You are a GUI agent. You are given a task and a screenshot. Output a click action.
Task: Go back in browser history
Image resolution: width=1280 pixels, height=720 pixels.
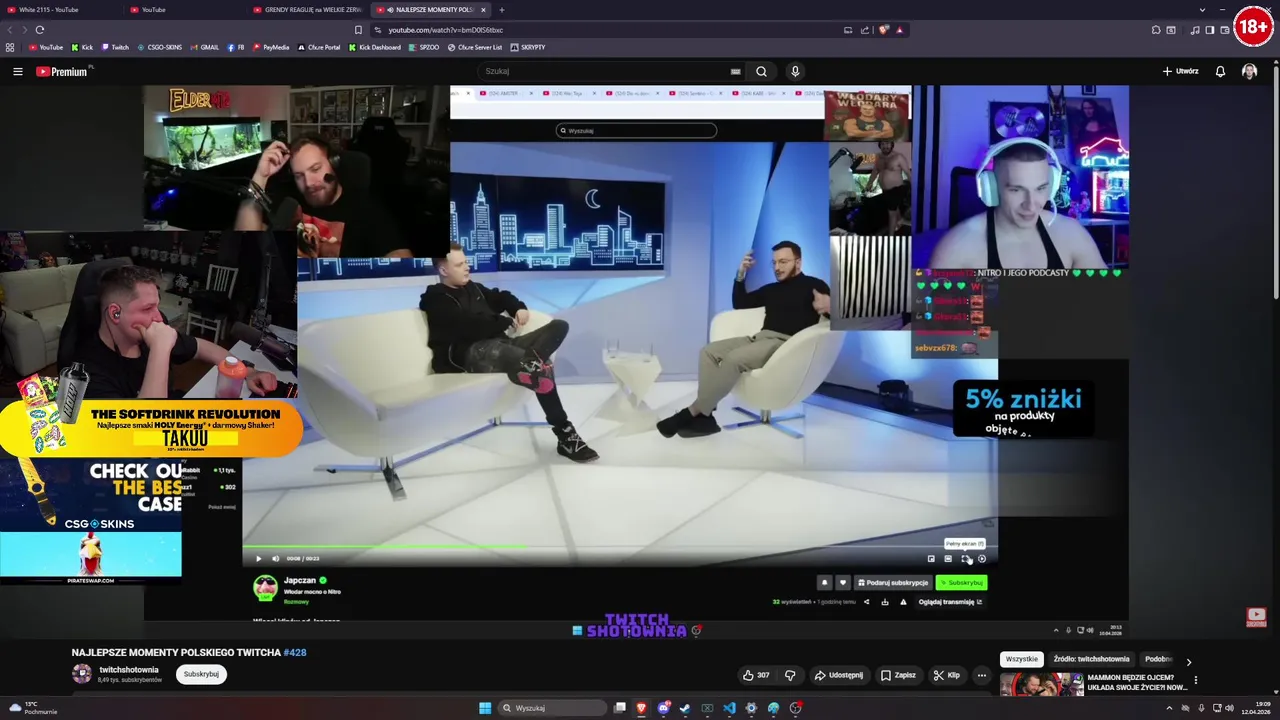[x=12, y=30]
